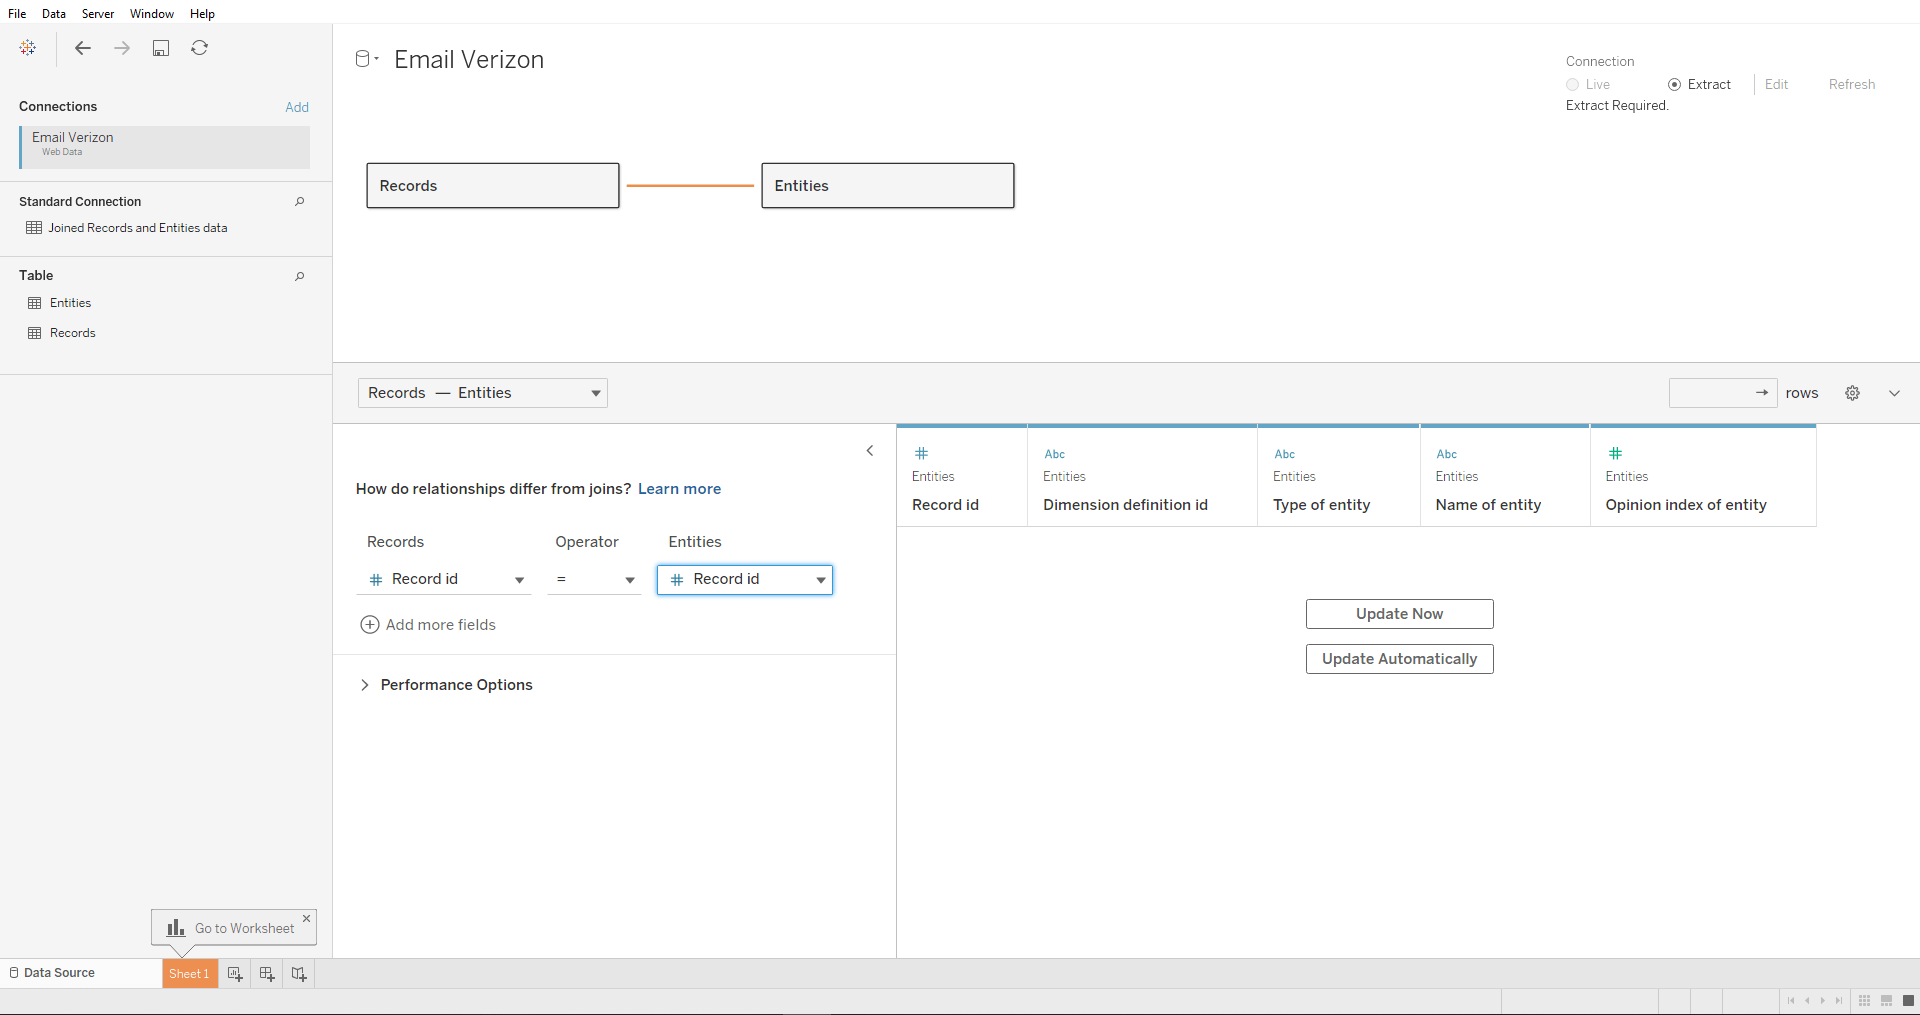Click the Update Now button
The height and width of the screenshot is (1015, 1920).
pos(1400,614)
